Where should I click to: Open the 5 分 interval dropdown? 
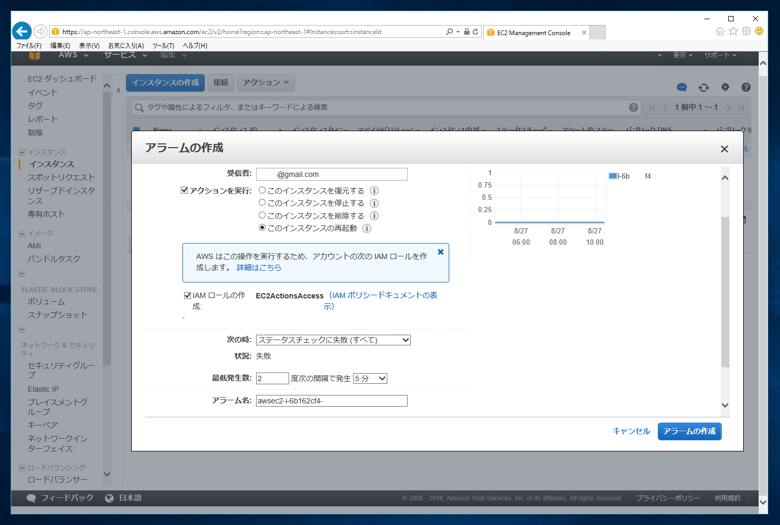[x=370, y=379]
